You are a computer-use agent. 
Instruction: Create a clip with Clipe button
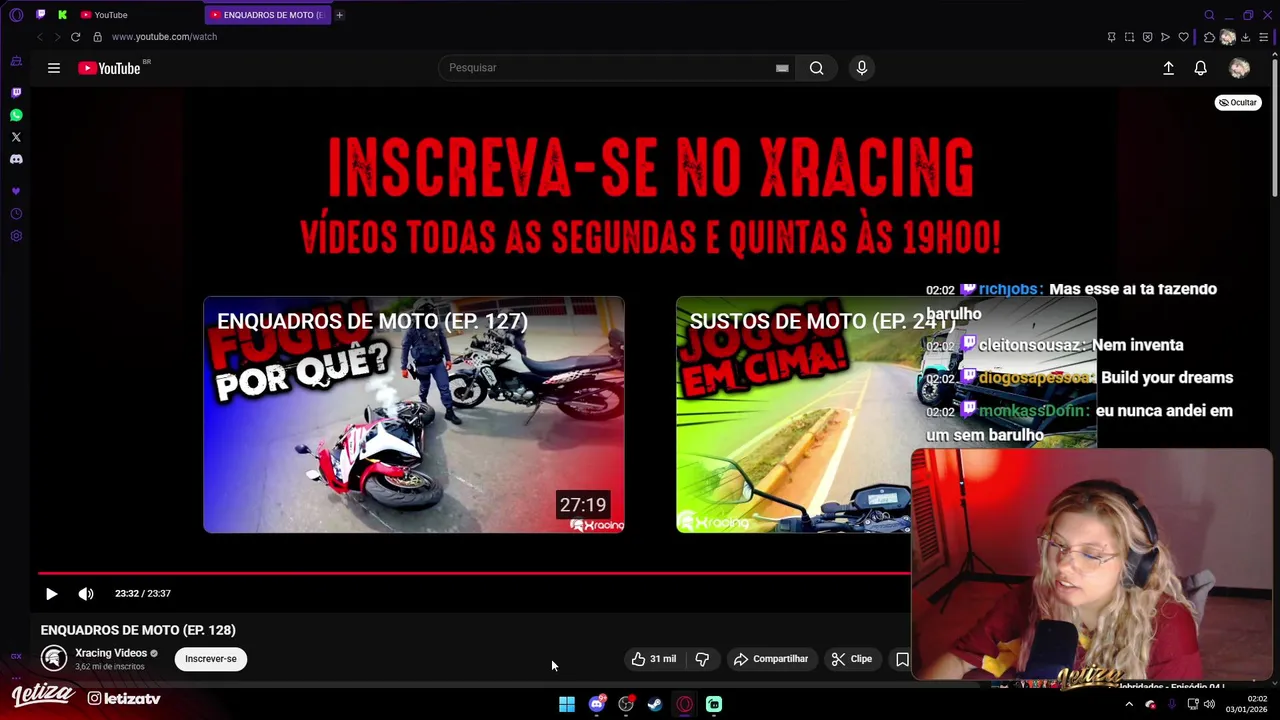pyautogui.click(x=852, y=659)
